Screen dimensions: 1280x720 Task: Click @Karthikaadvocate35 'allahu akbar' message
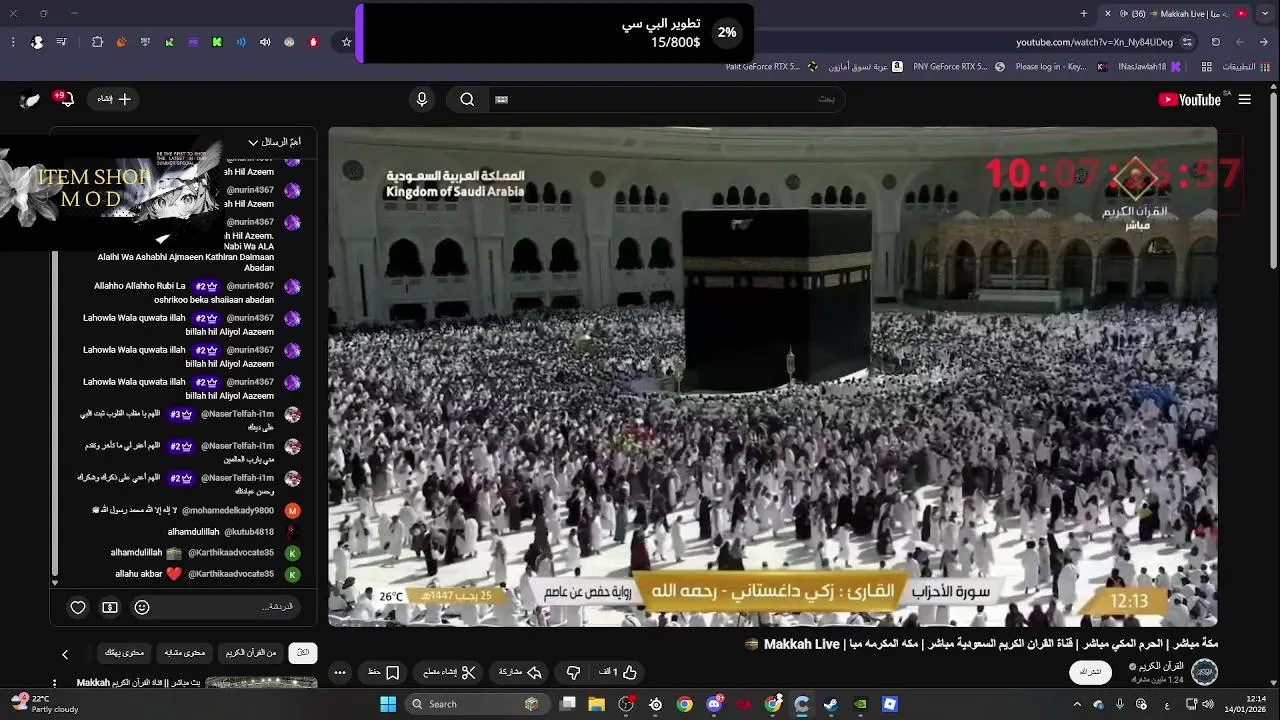click(194, 574)
